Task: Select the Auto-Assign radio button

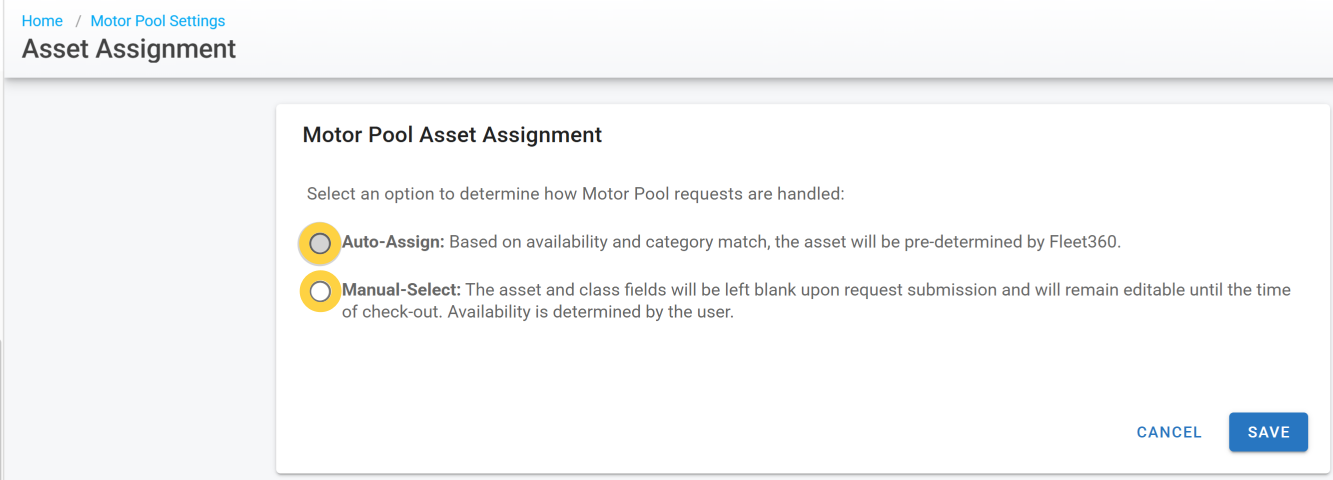Action: tap(319, 243)
